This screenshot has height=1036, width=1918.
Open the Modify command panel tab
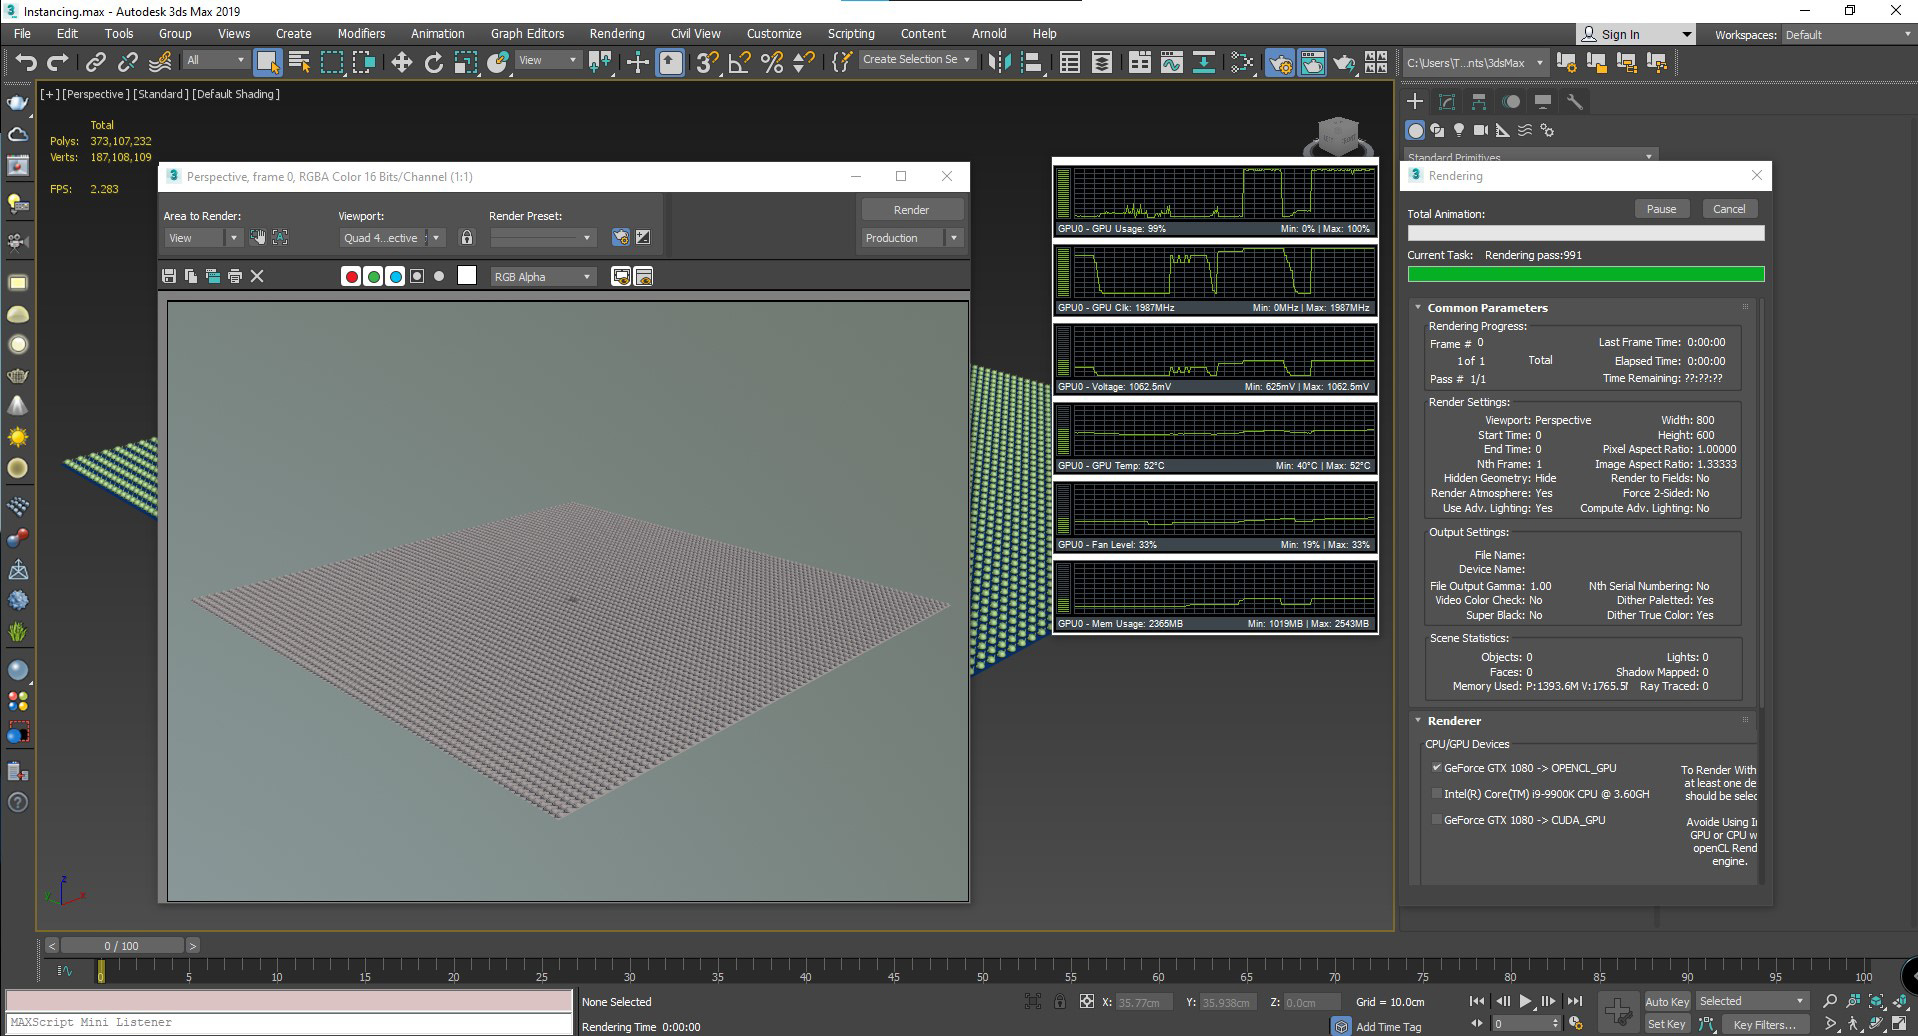pos(1446,102)
